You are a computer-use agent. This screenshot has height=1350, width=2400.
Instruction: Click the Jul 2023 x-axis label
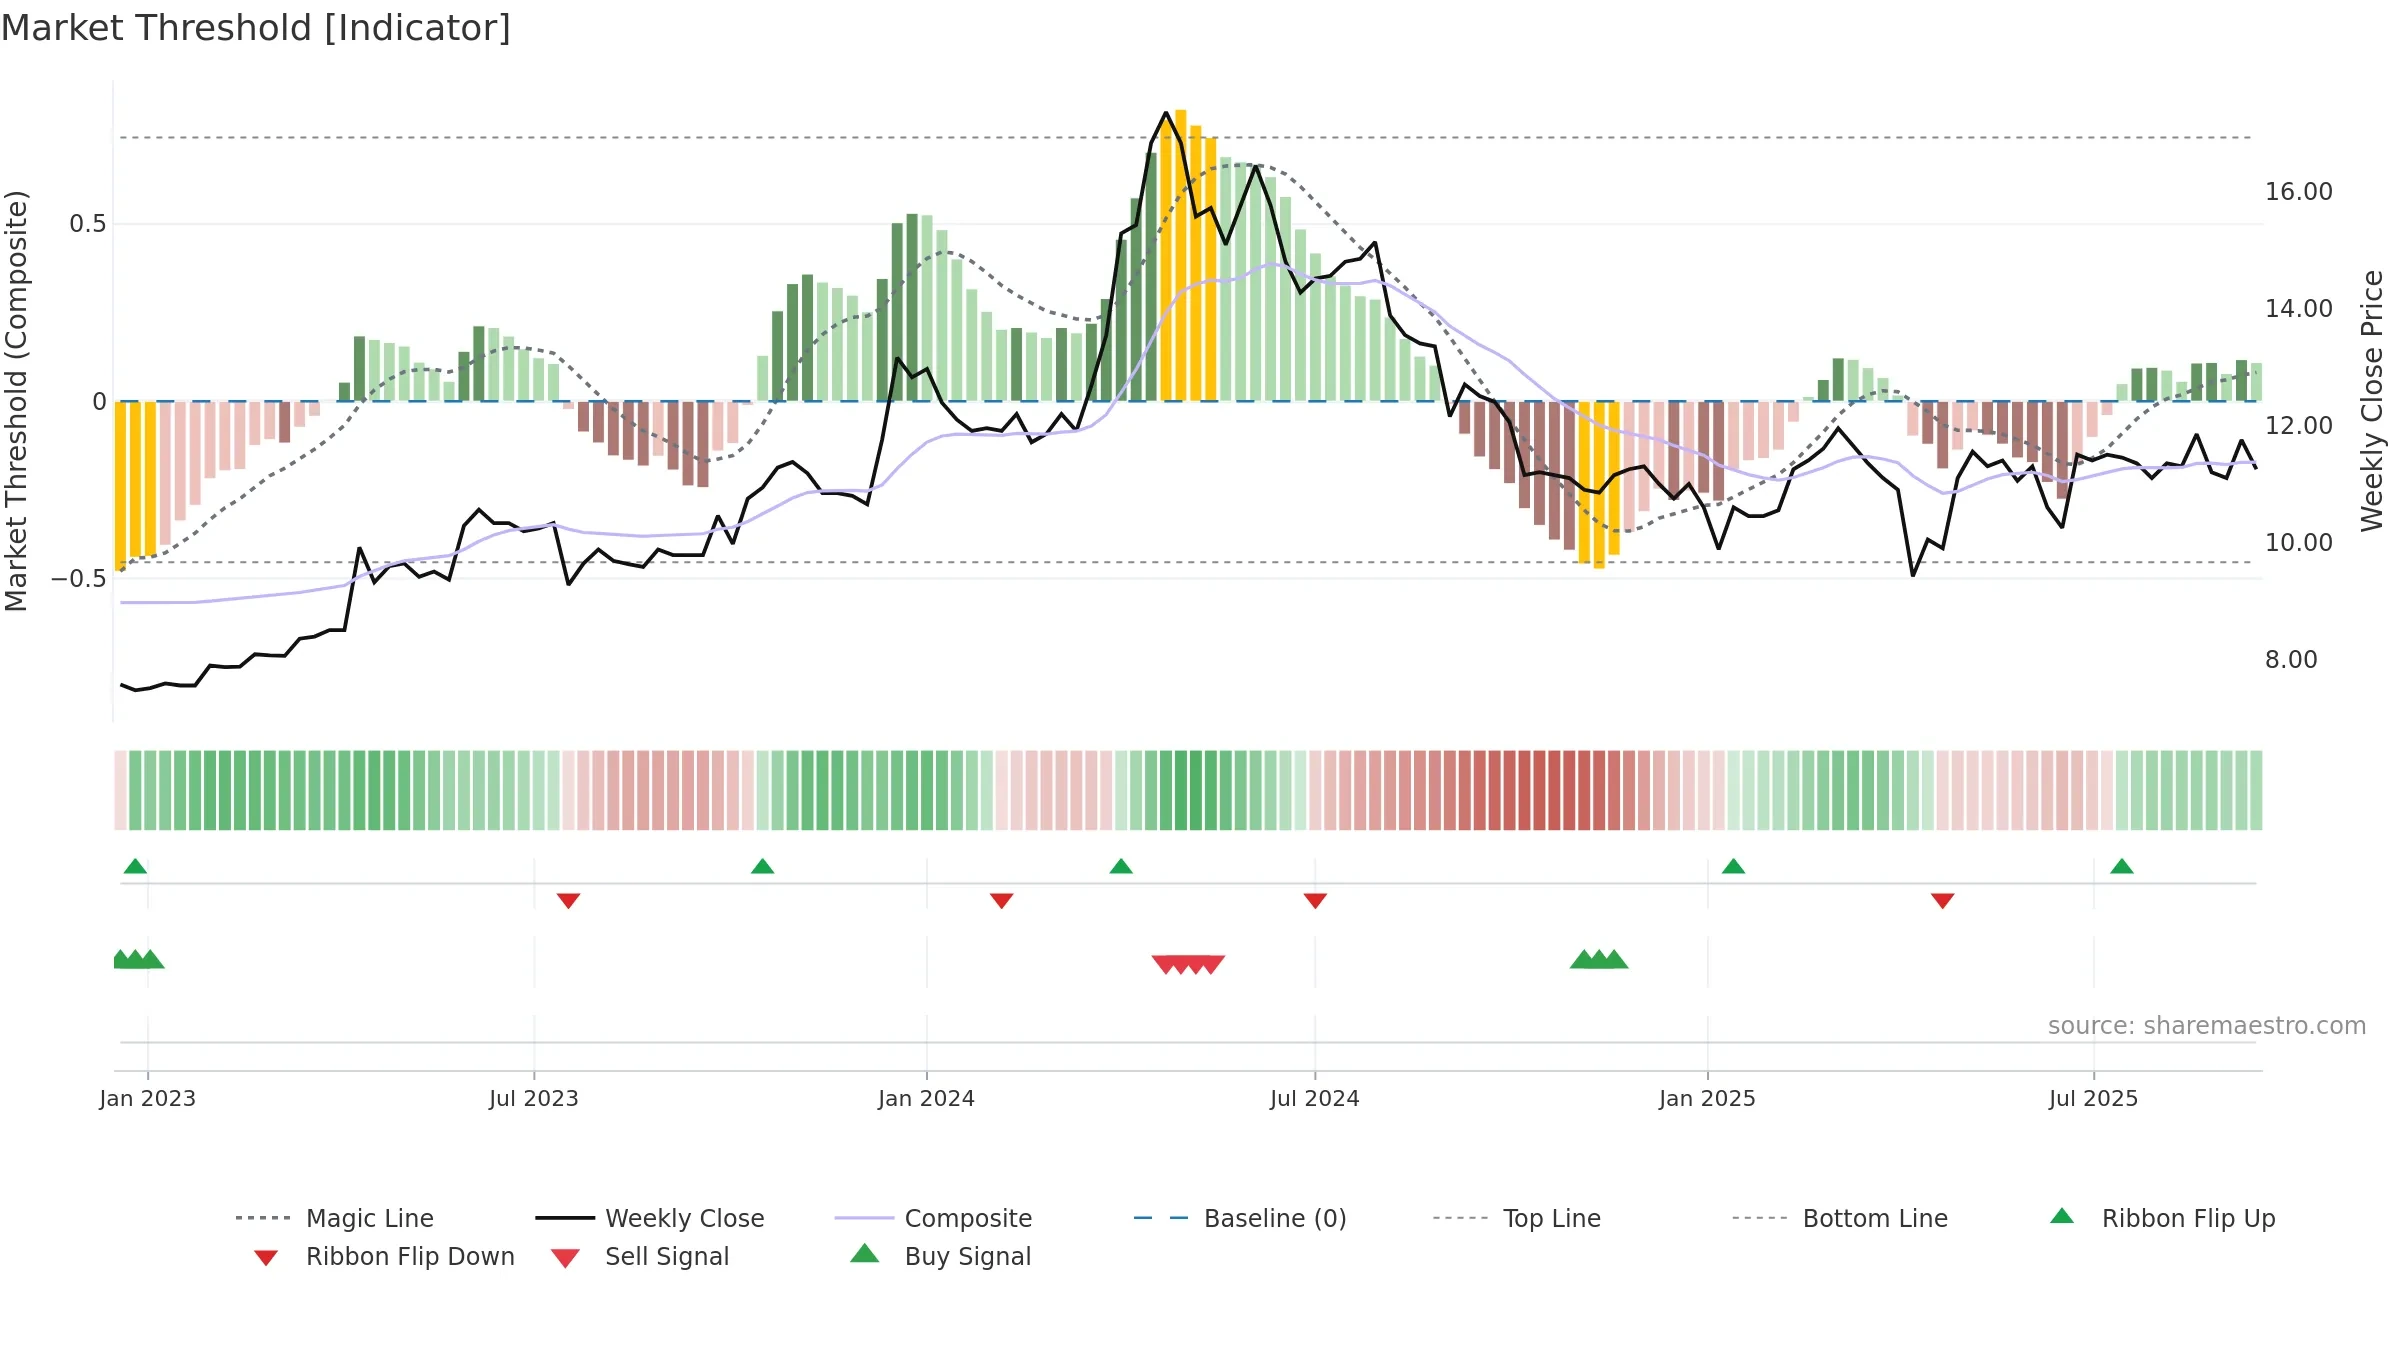(x=534, y=1098)
